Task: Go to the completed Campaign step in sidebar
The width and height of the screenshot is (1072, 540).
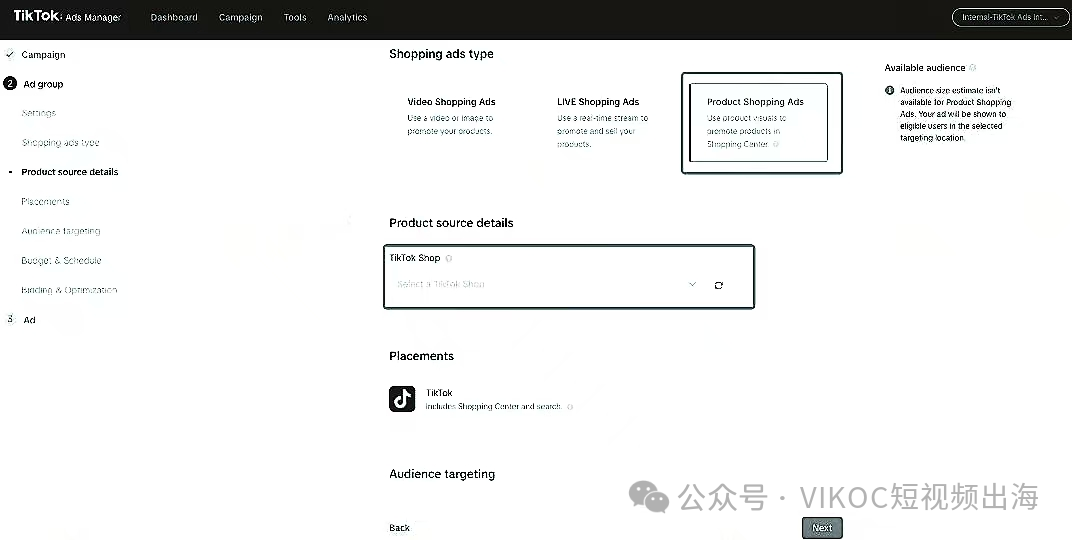Action: [x=43, y=55]
